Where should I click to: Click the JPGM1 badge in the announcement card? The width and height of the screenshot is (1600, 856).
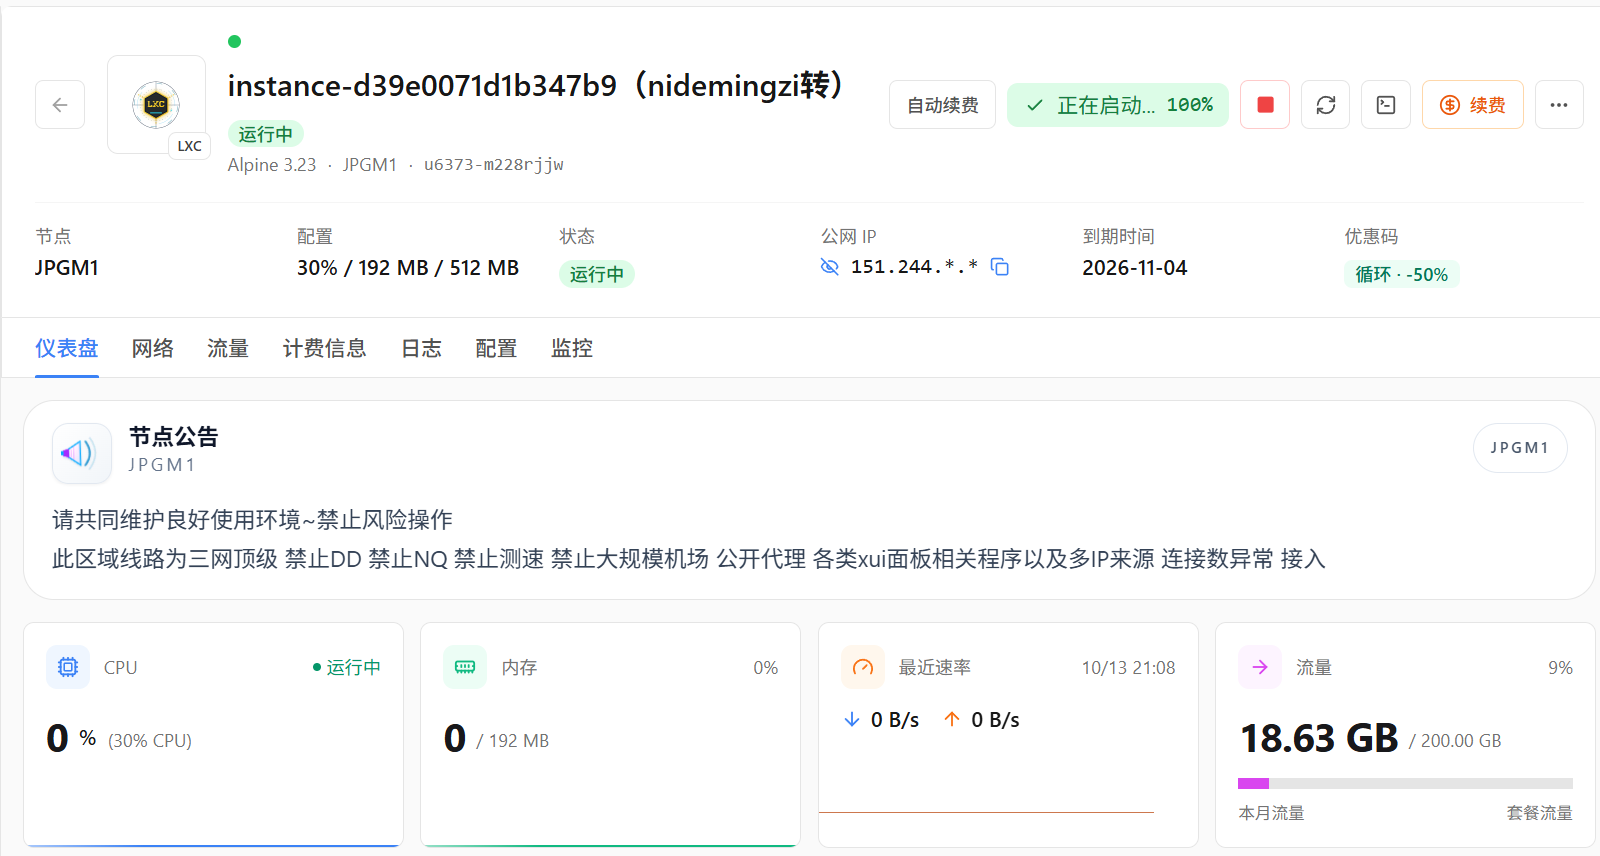click(x=1520, y=448)
